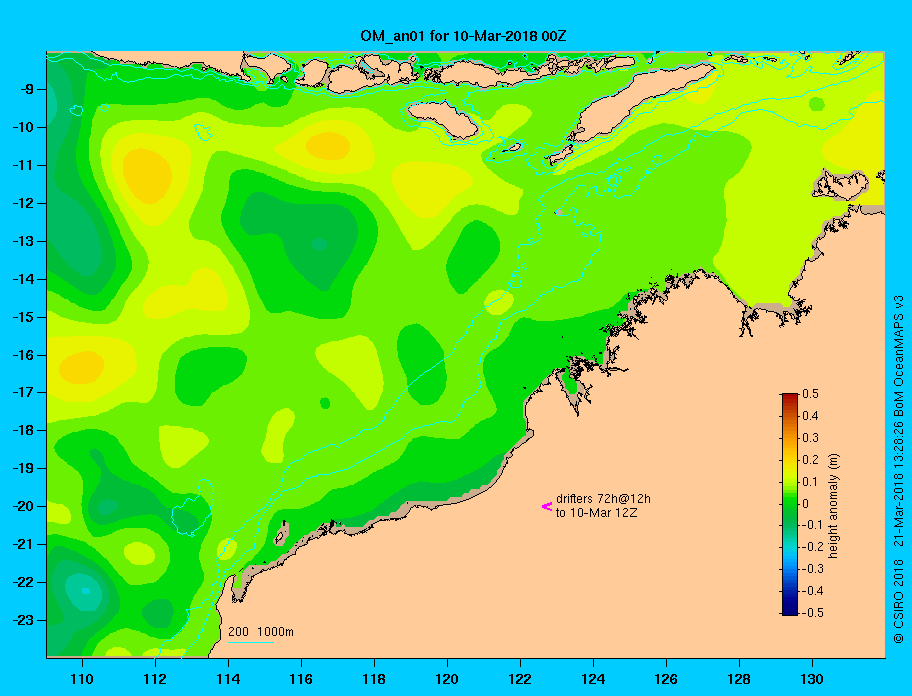Viewport: 912px width, 696px height.
Task: Click the text 'to 10-Mar 12Z'
Action: [596, 513]
